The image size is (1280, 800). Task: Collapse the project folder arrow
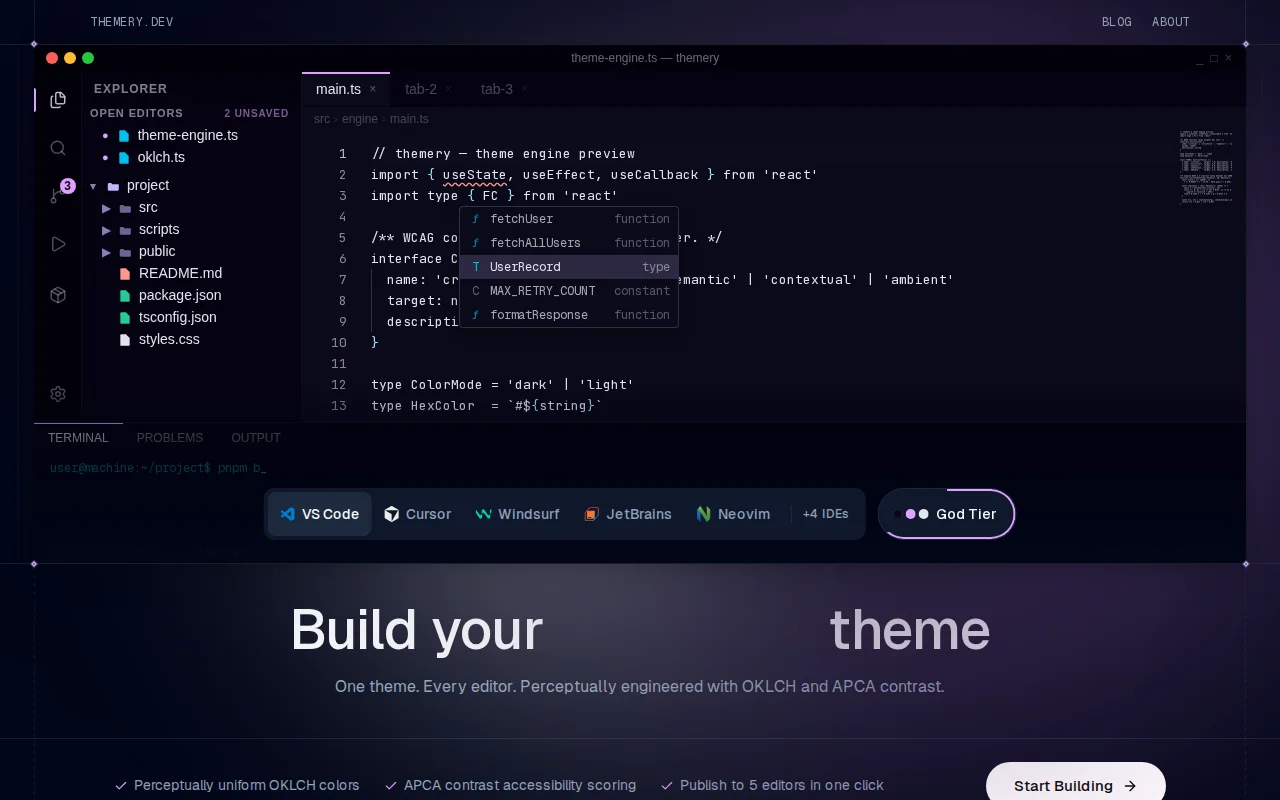[x=93, y=186]
